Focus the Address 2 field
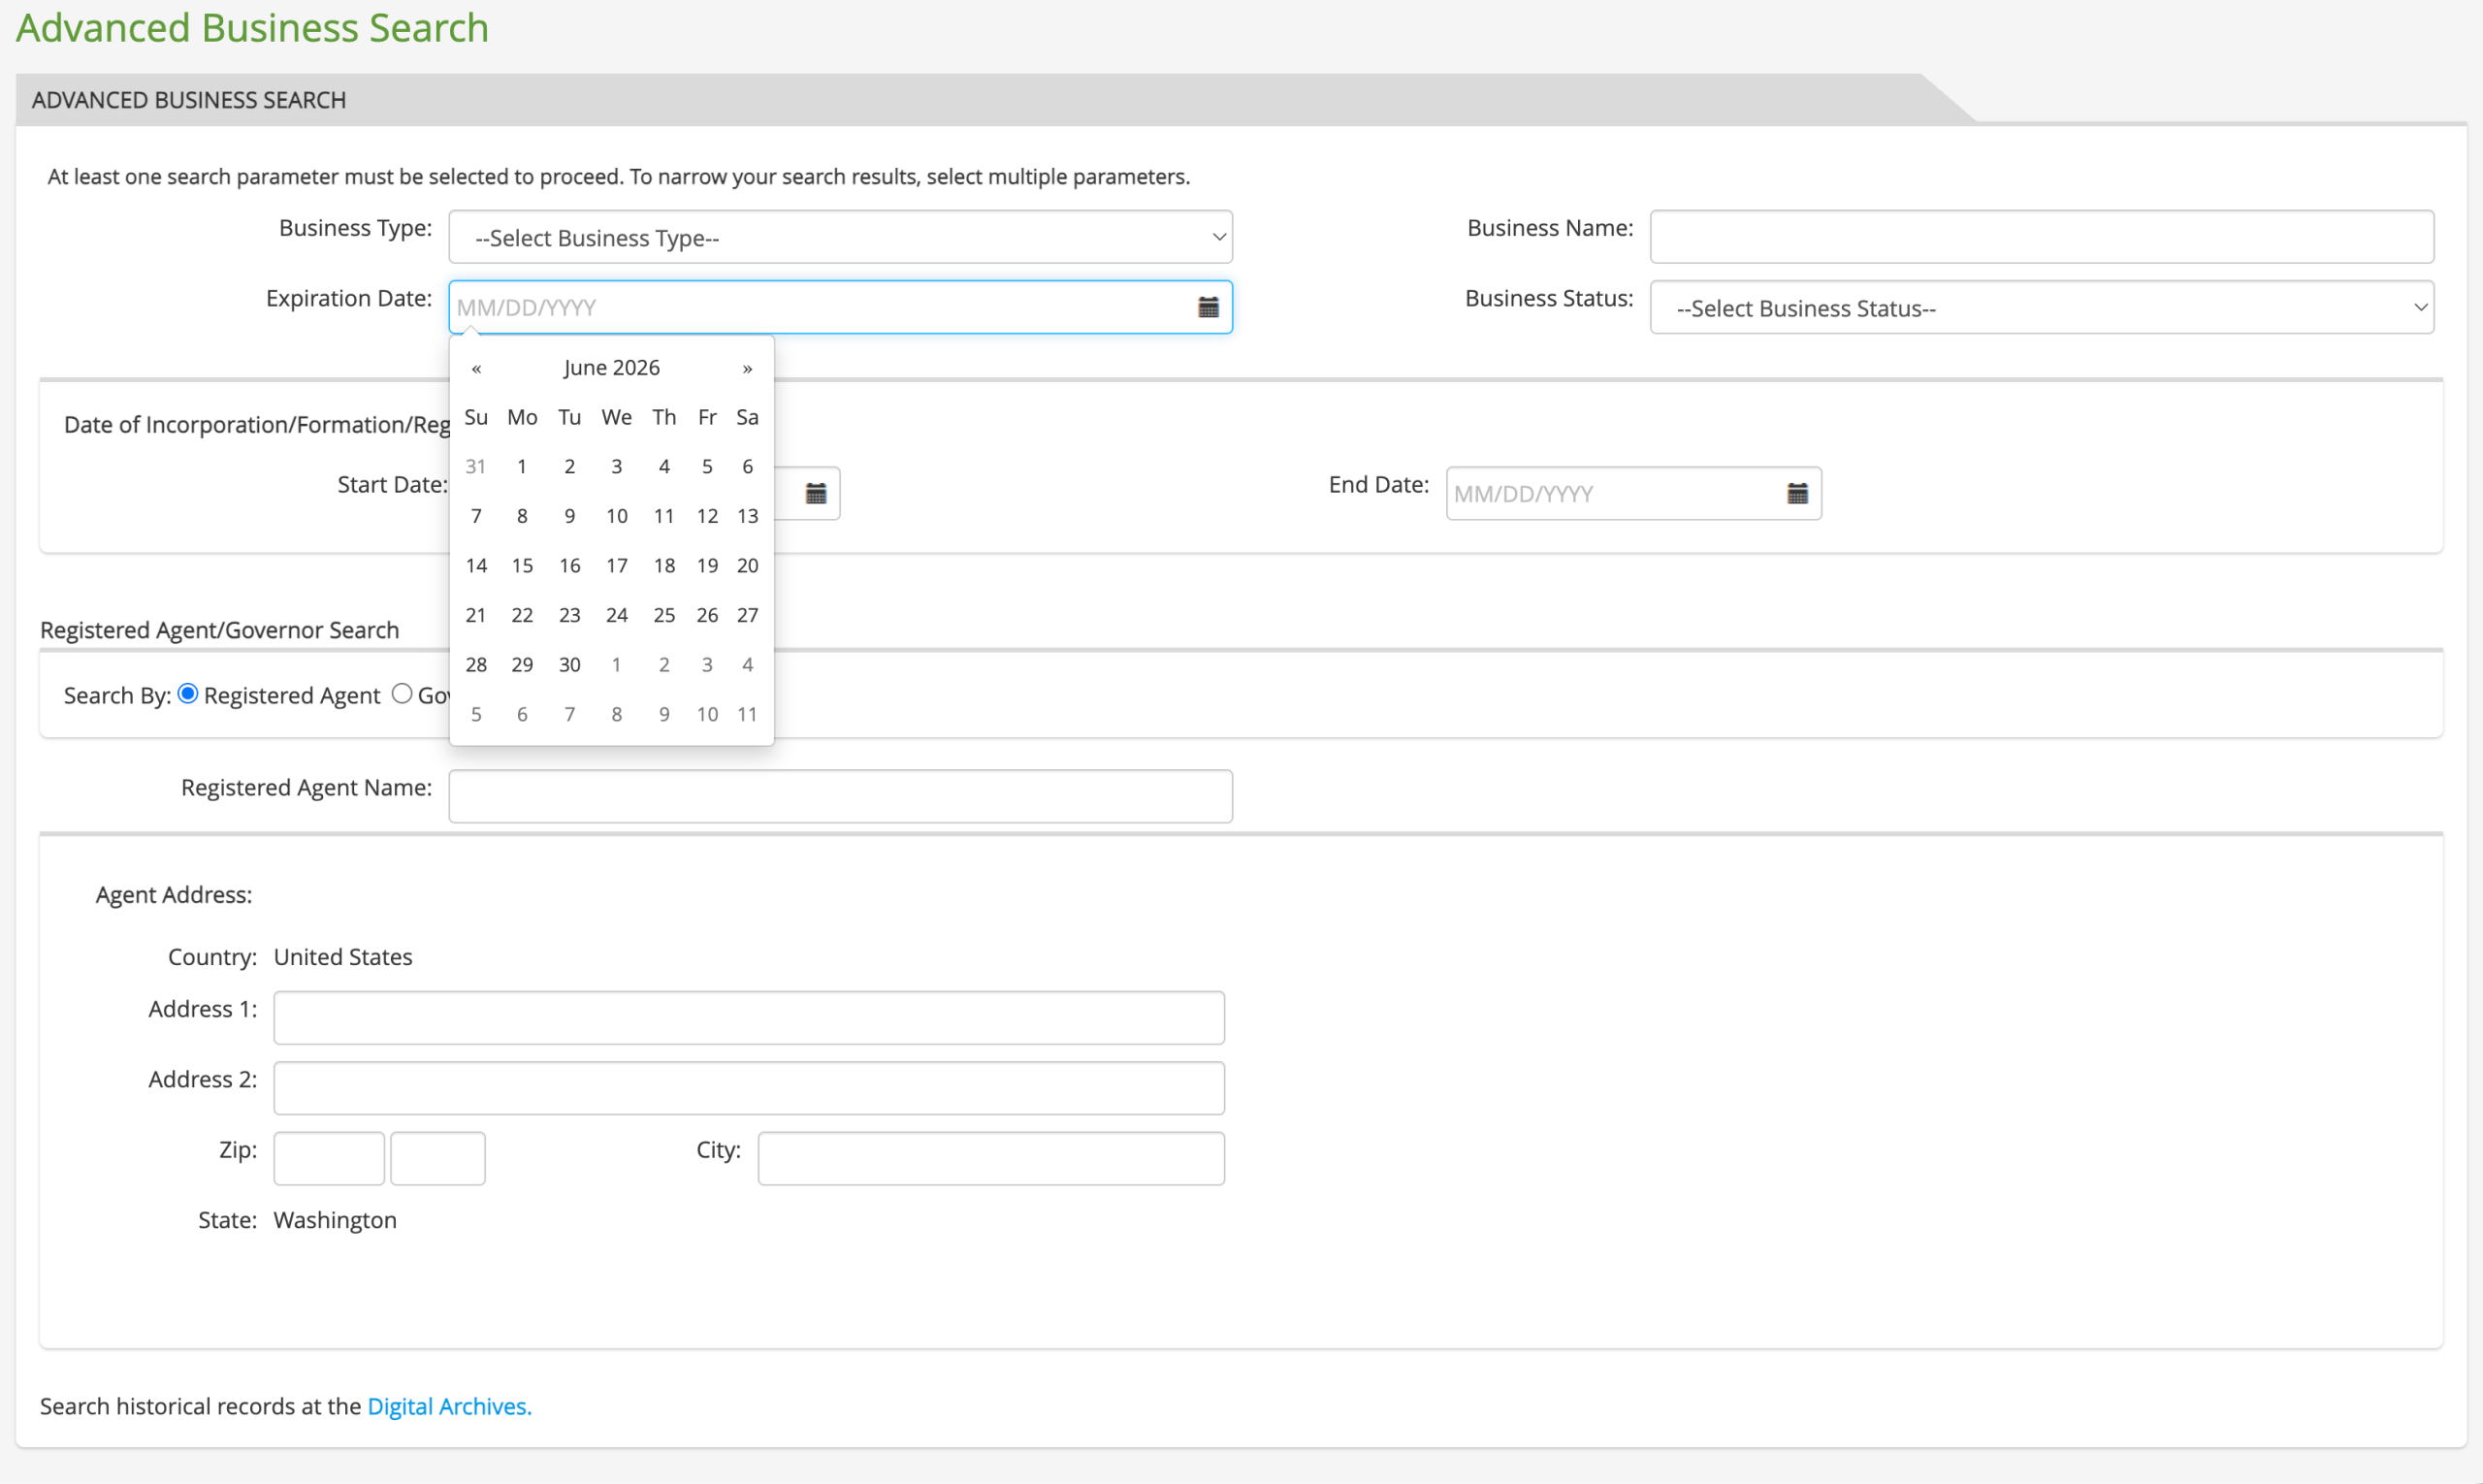 pos(749,1088)
